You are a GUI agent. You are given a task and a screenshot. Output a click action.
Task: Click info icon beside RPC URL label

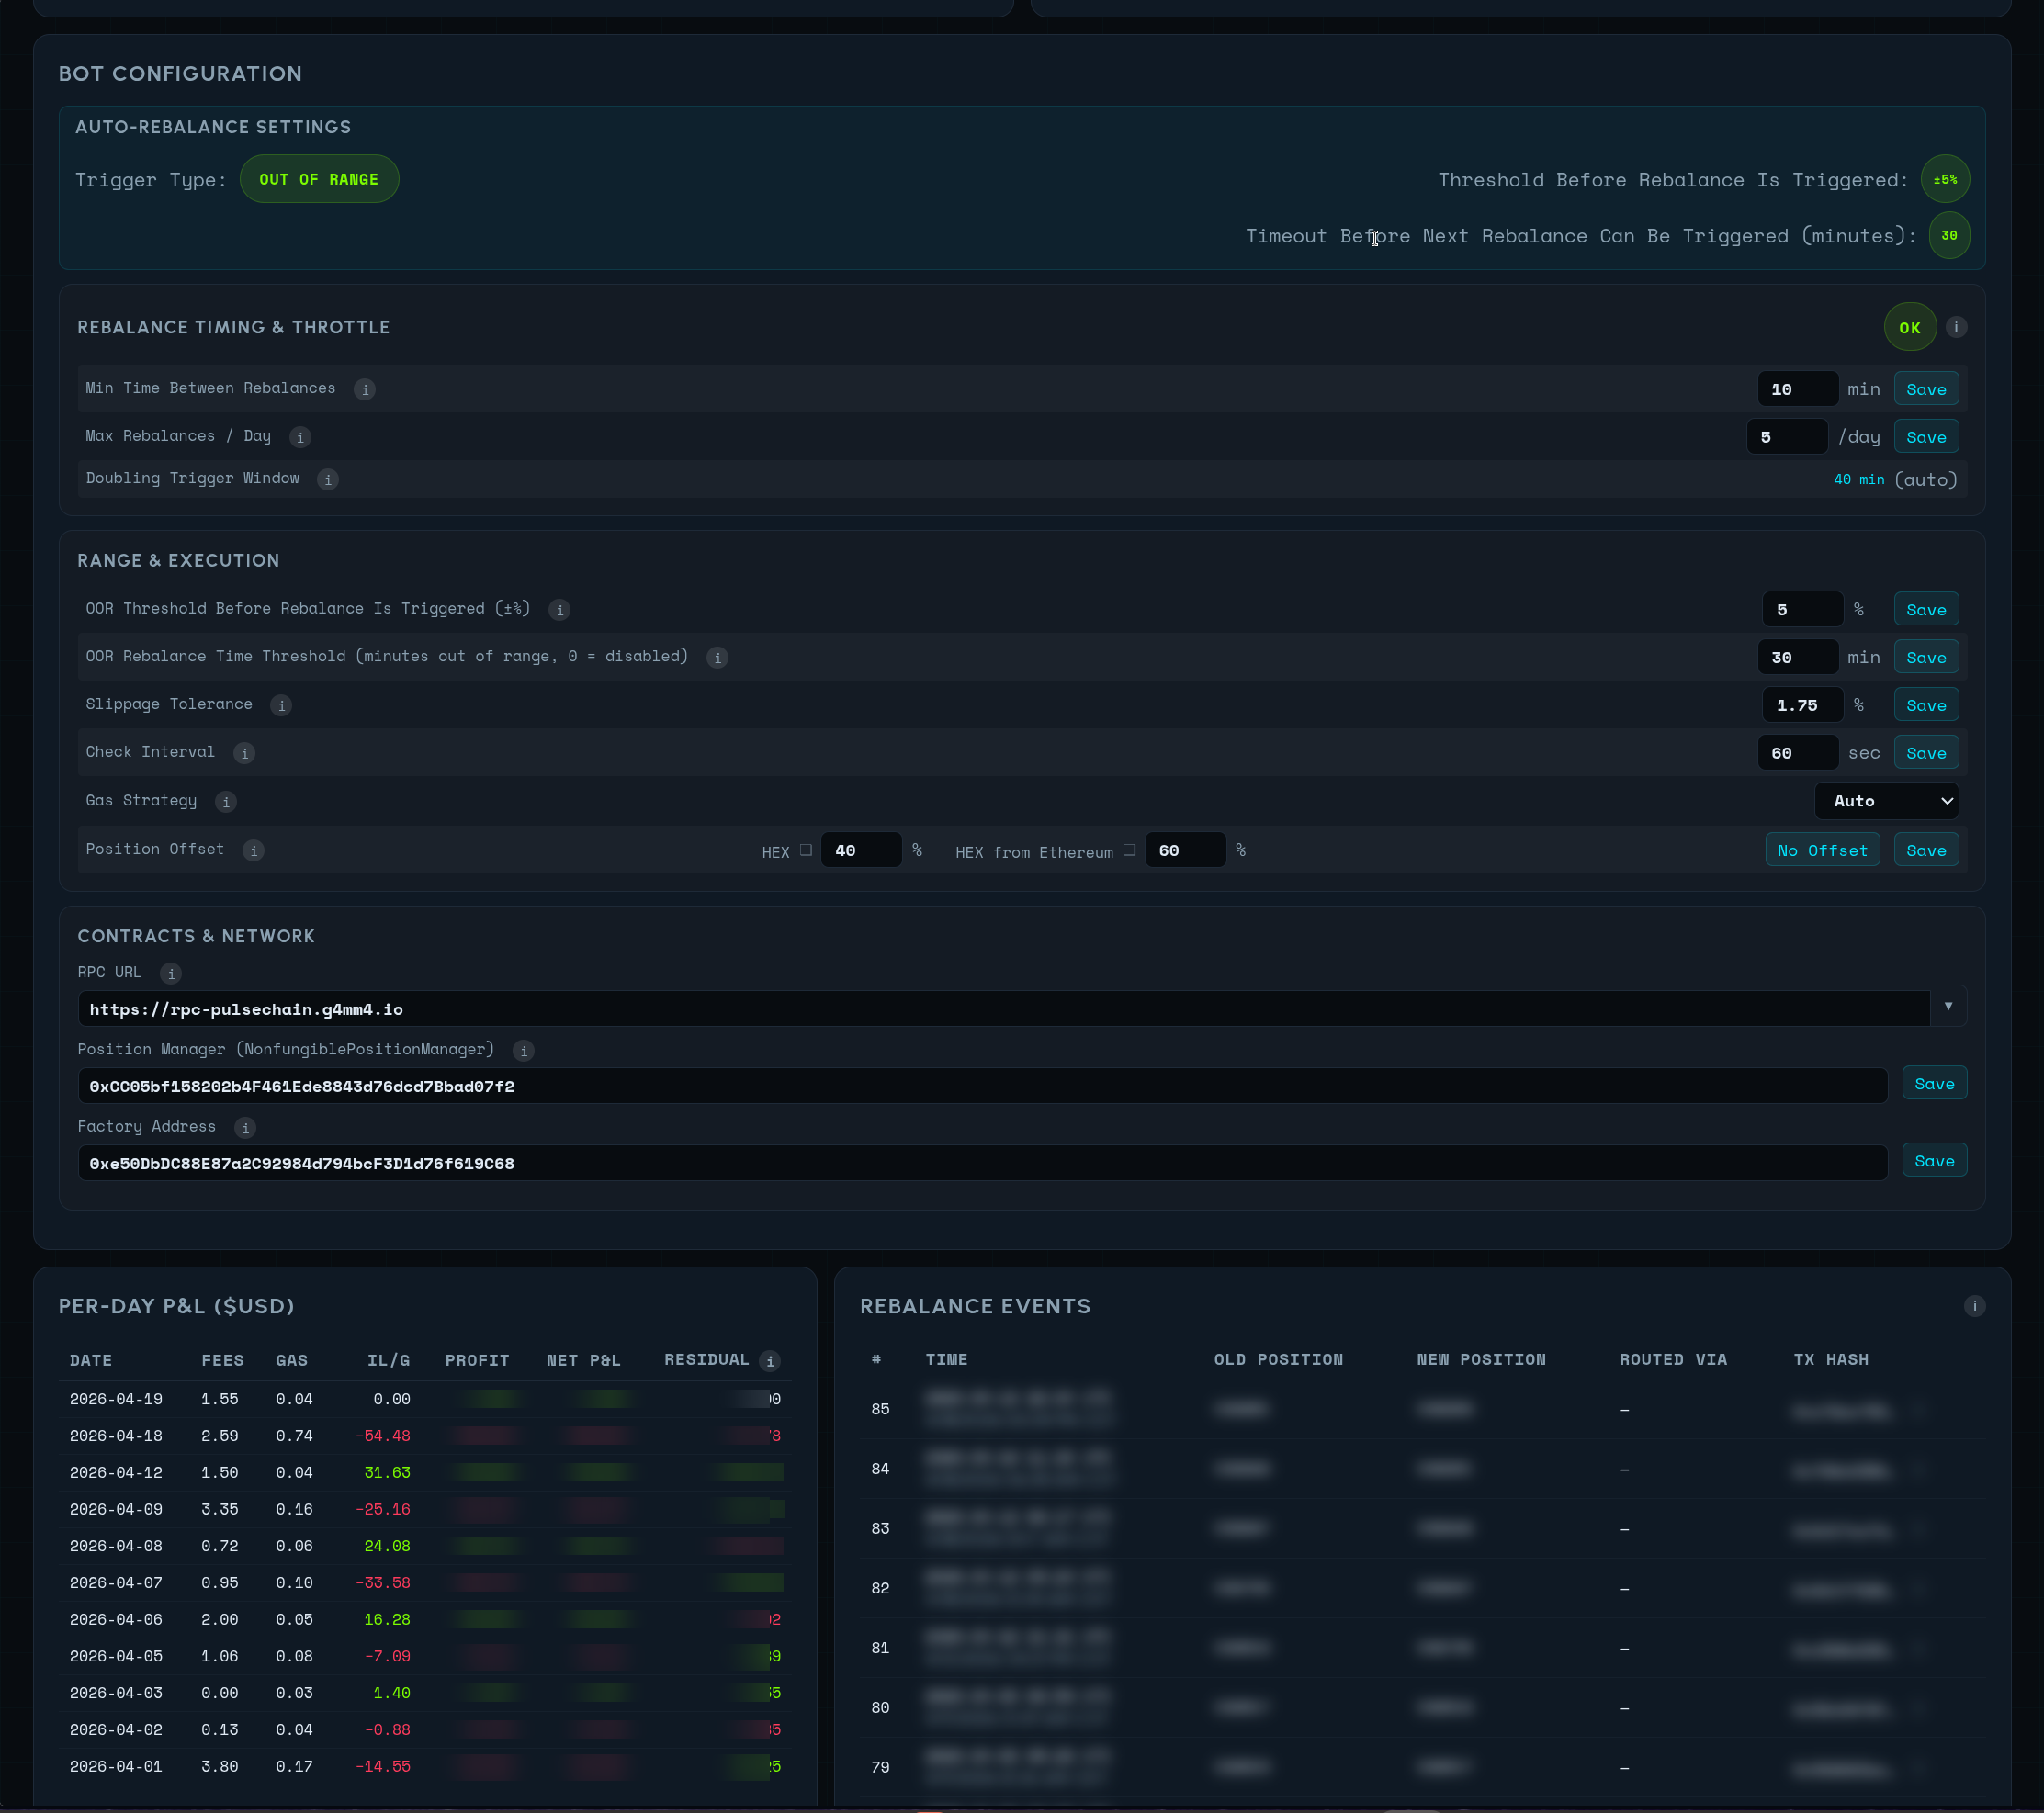(x=171, y=973)
